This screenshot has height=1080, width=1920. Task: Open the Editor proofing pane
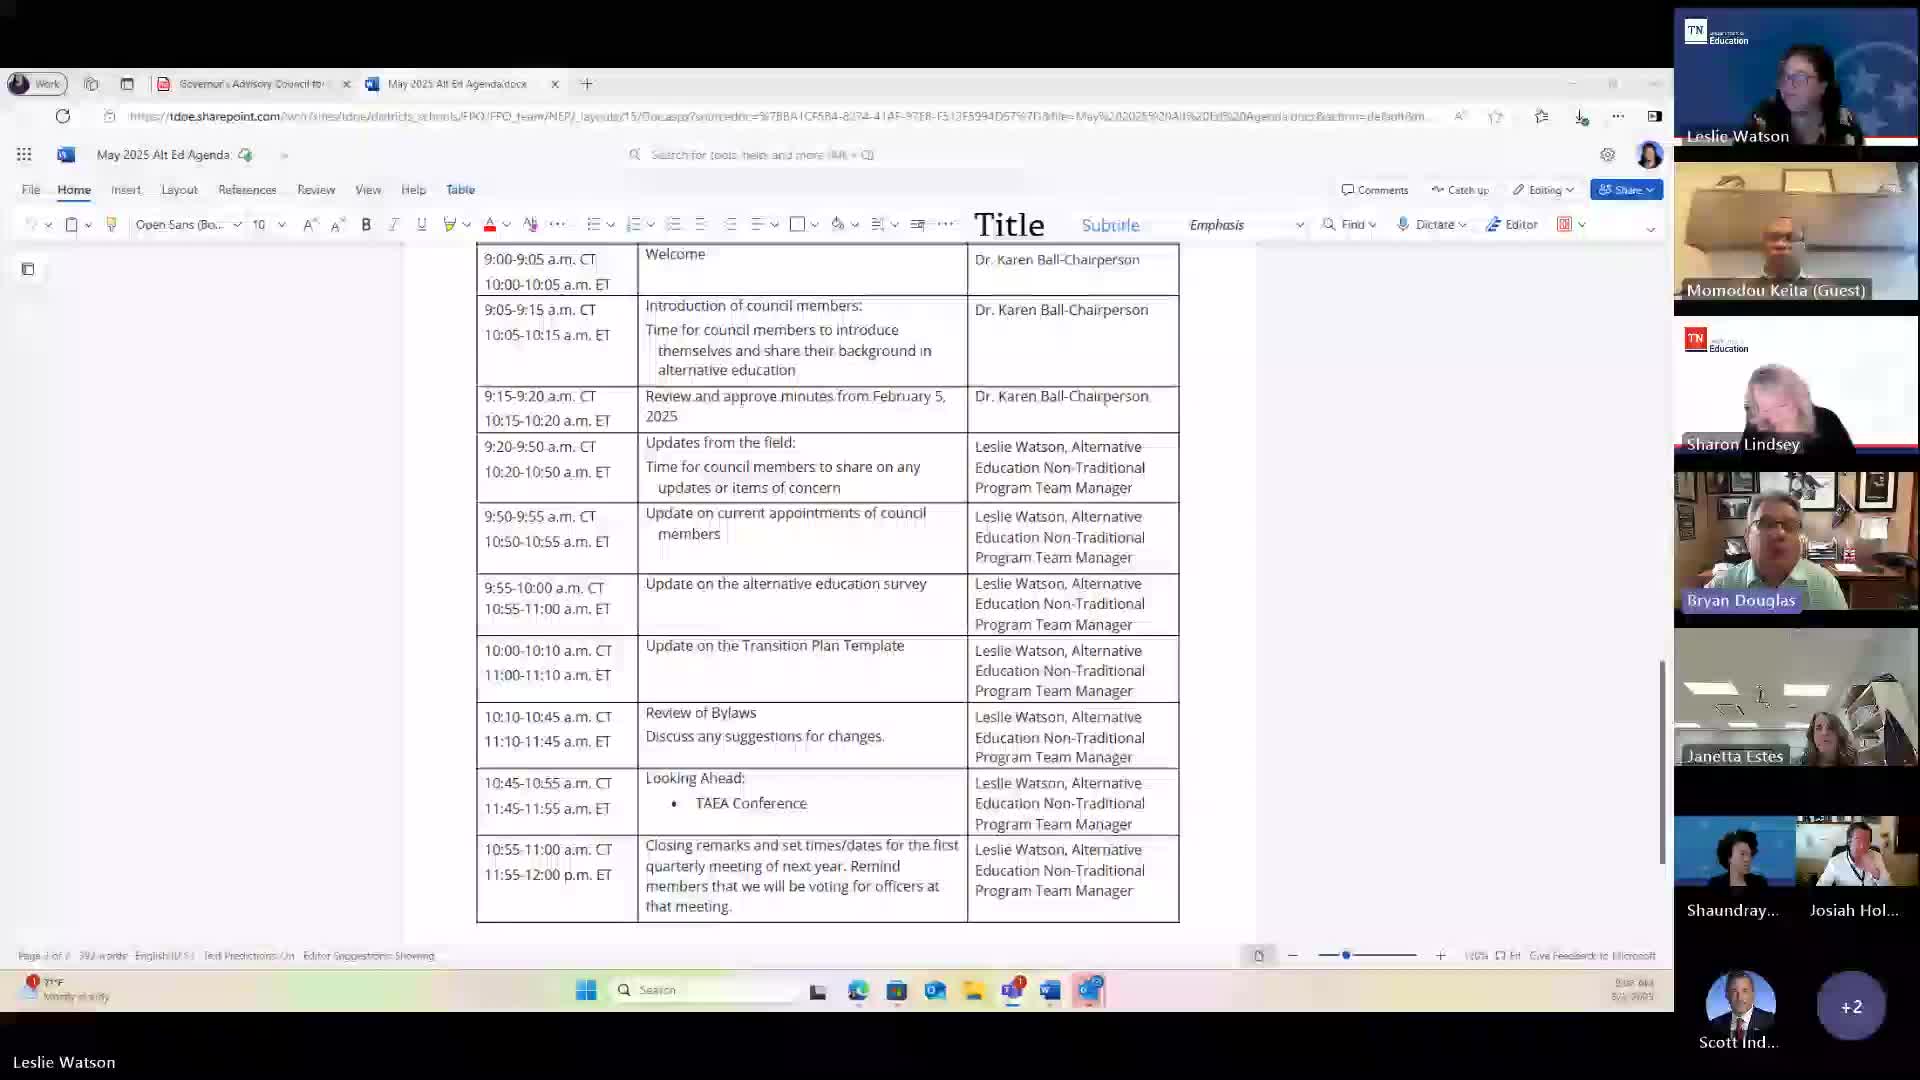pyautogui.click(x=1511, y=225)
